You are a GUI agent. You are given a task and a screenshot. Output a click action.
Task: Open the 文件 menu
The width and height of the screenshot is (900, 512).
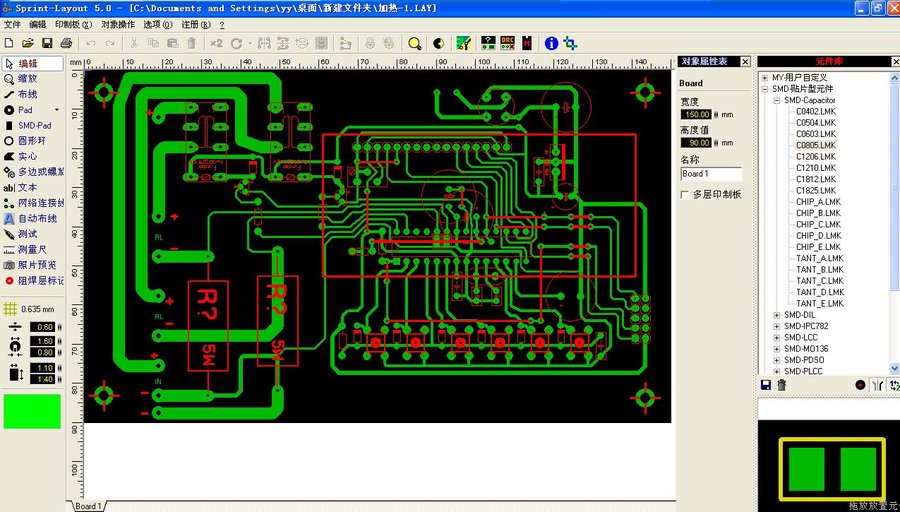(12, 24)
